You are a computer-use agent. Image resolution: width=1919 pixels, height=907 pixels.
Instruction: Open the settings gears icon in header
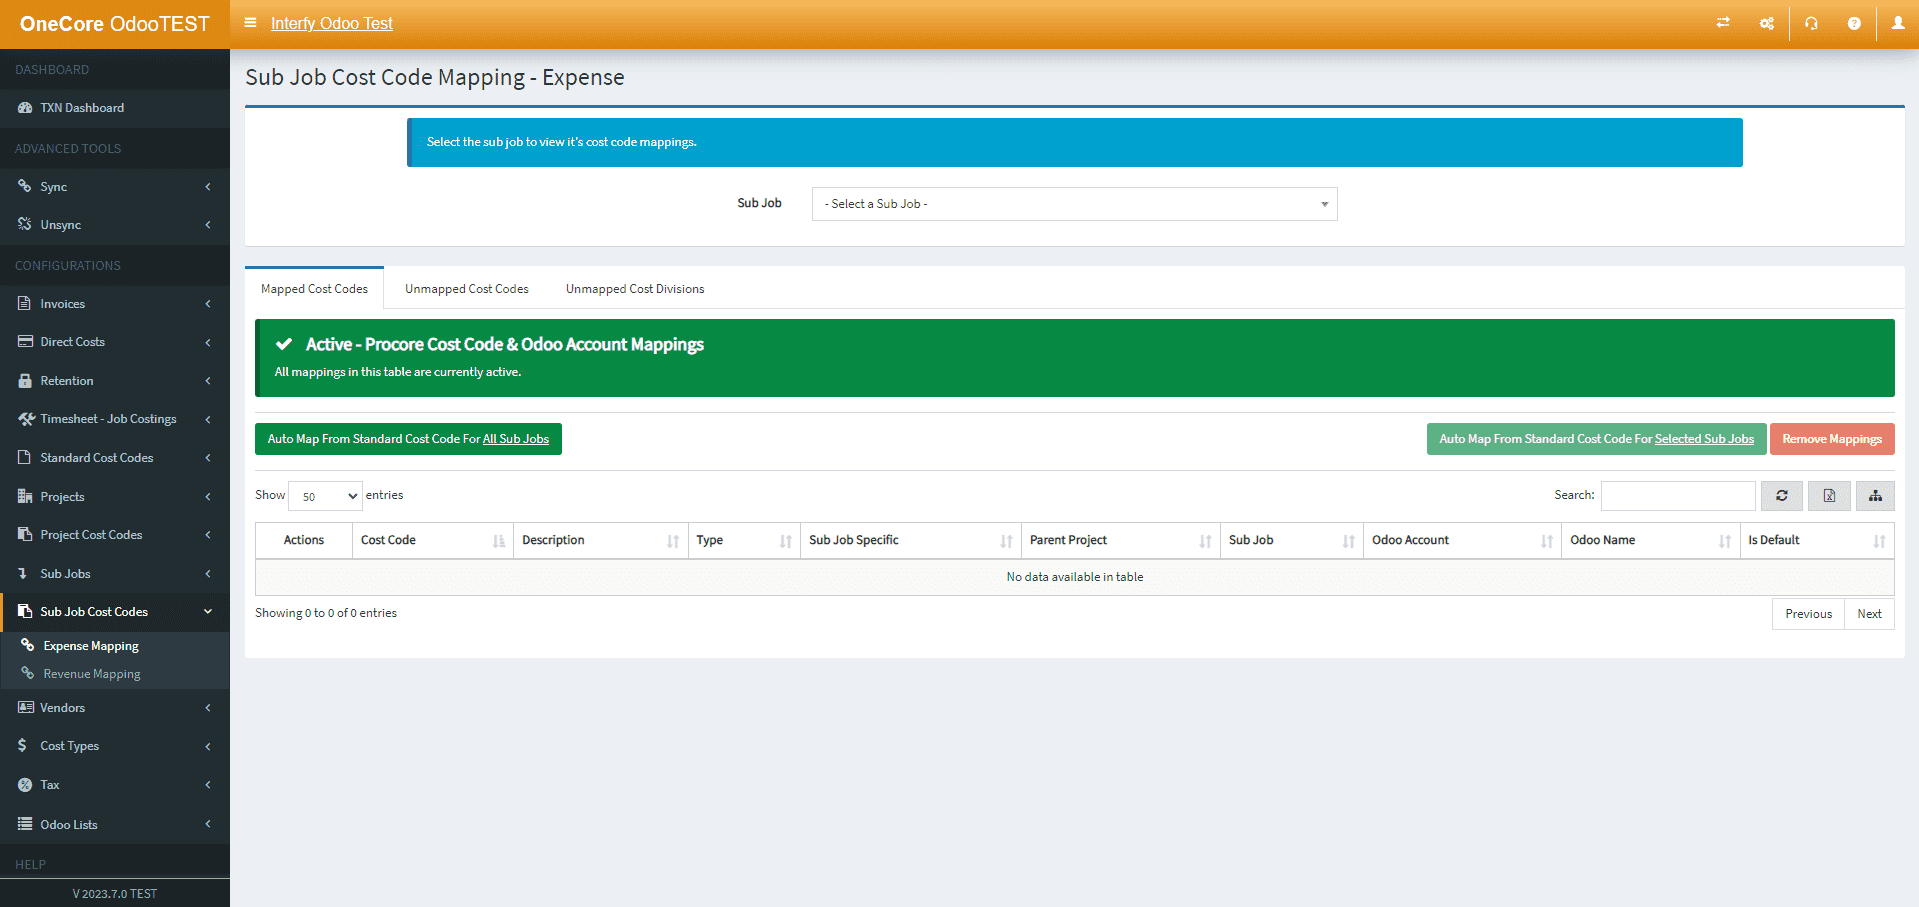pos(1767,23)
